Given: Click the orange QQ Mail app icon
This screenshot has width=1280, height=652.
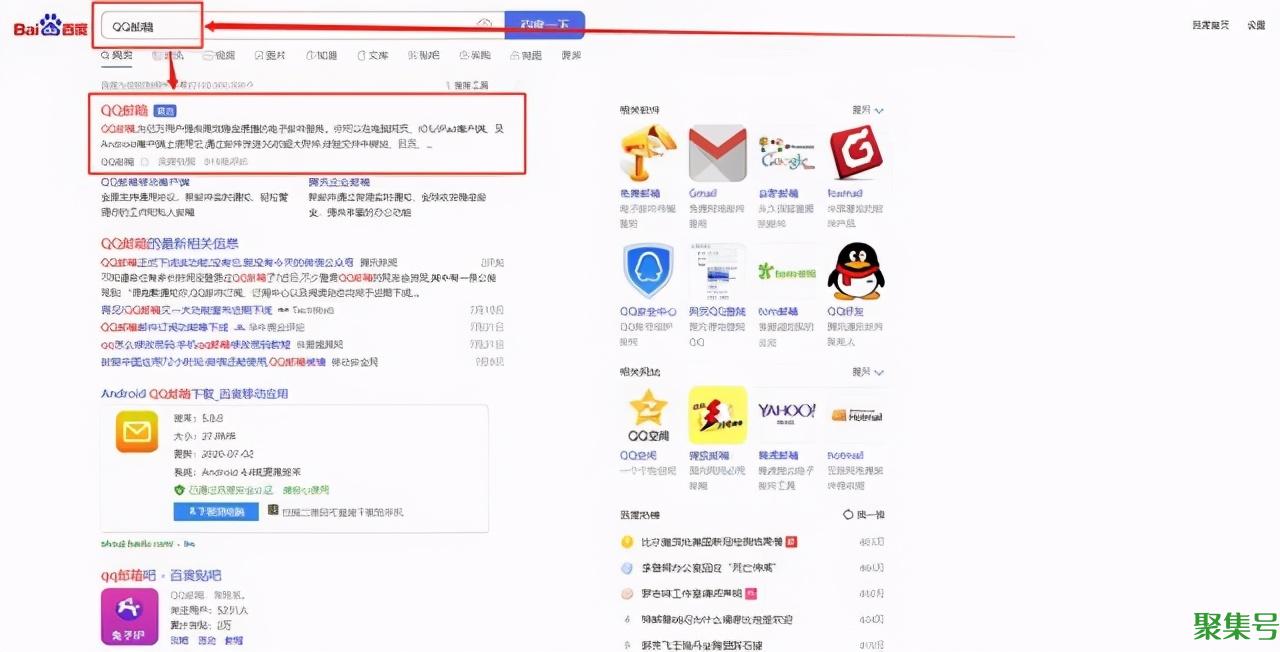Looking at the screenshot, I should click(137, 431).
